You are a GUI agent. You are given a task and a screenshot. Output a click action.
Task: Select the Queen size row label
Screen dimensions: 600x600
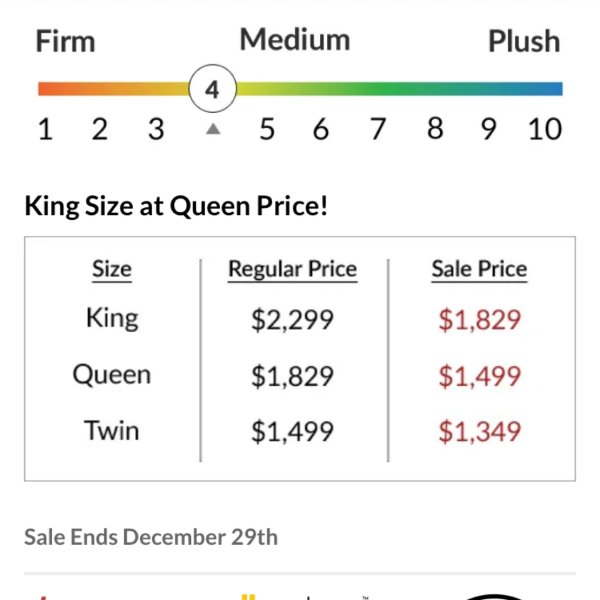[112, 374]
